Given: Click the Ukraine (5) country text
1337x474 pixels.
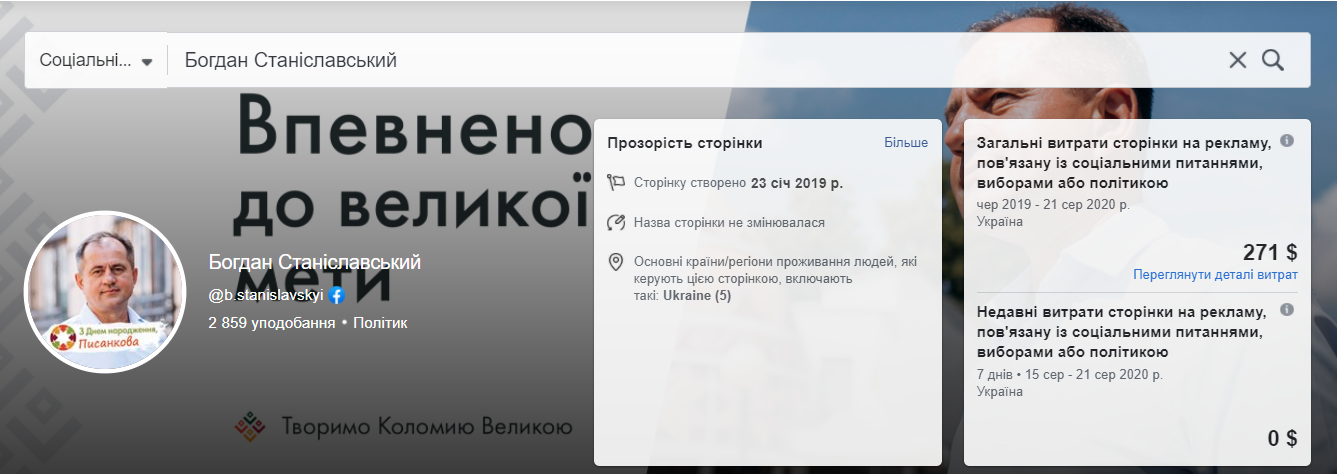Looking at the screenshot, I should tap(697, 296).
